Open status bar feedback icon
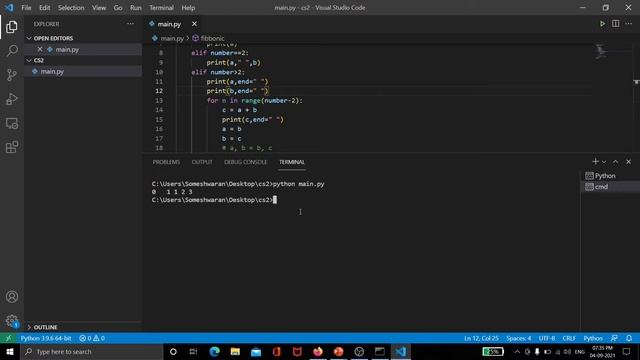Viewport: 640px width, 360px height. (x=614, y=338)
